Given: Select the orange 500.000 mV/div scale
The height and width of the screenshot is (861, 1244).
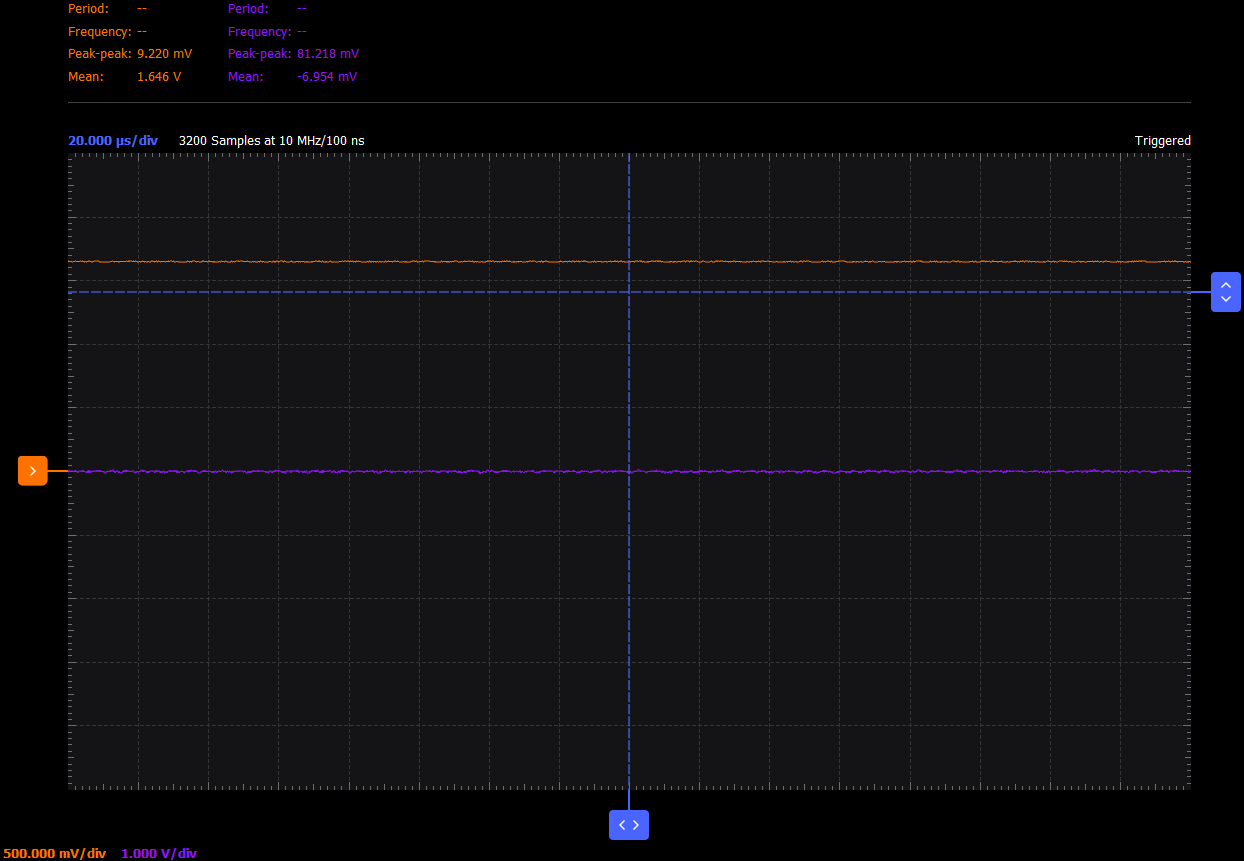Looking at the screenshot, I should click(x=55, y=853).
